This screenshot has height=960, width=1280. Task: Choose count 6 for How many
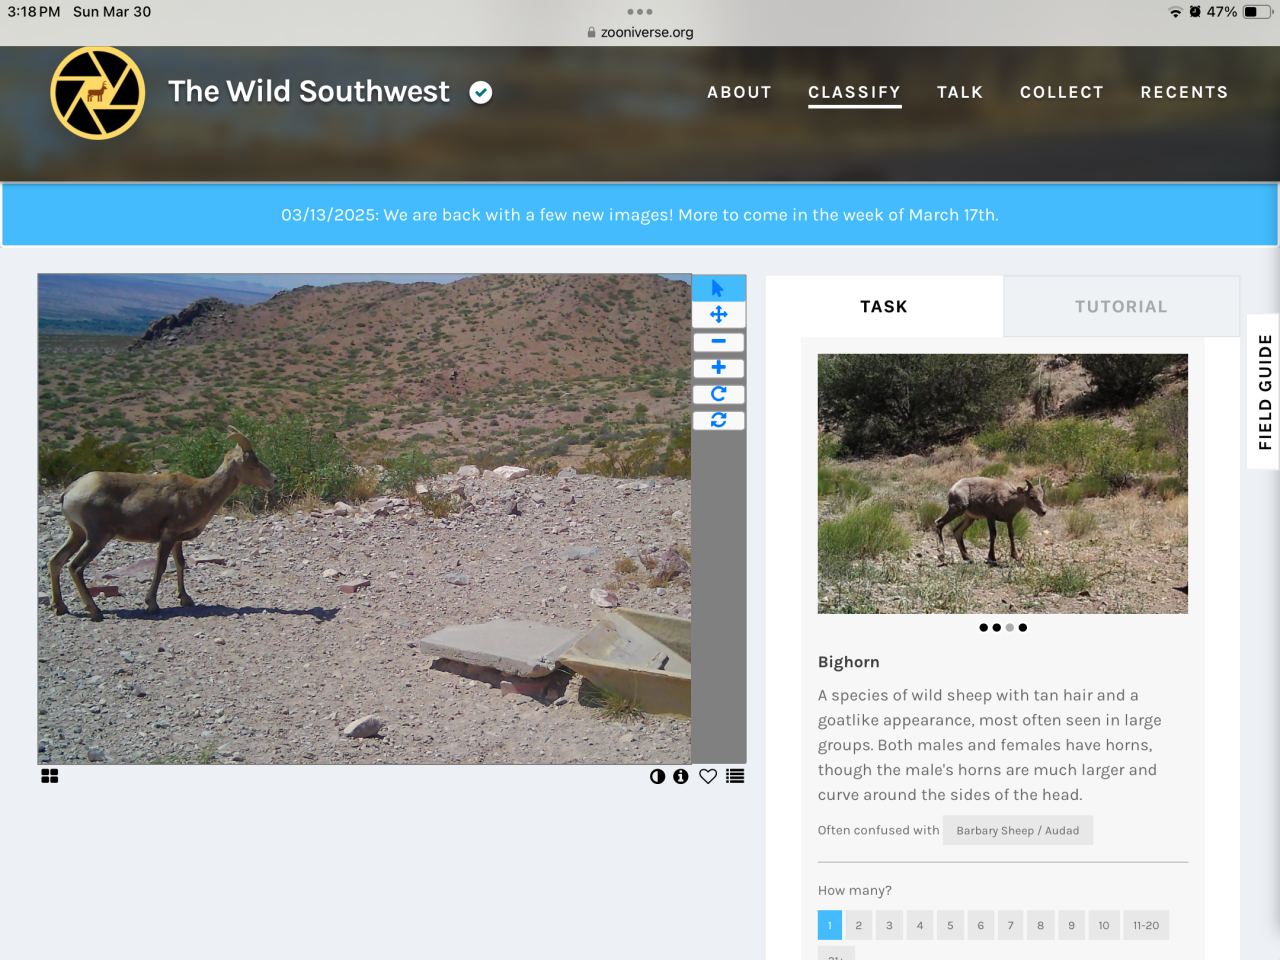click(980, 925)
